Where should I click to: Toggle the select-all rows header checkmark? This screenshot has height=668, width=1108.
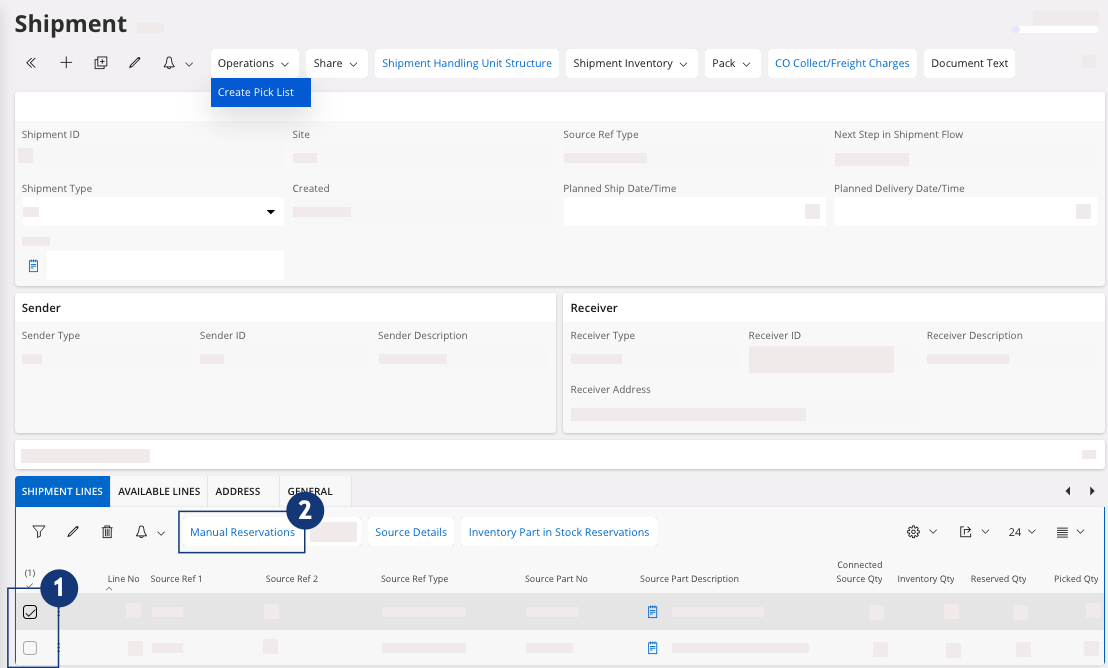(30, 585)
